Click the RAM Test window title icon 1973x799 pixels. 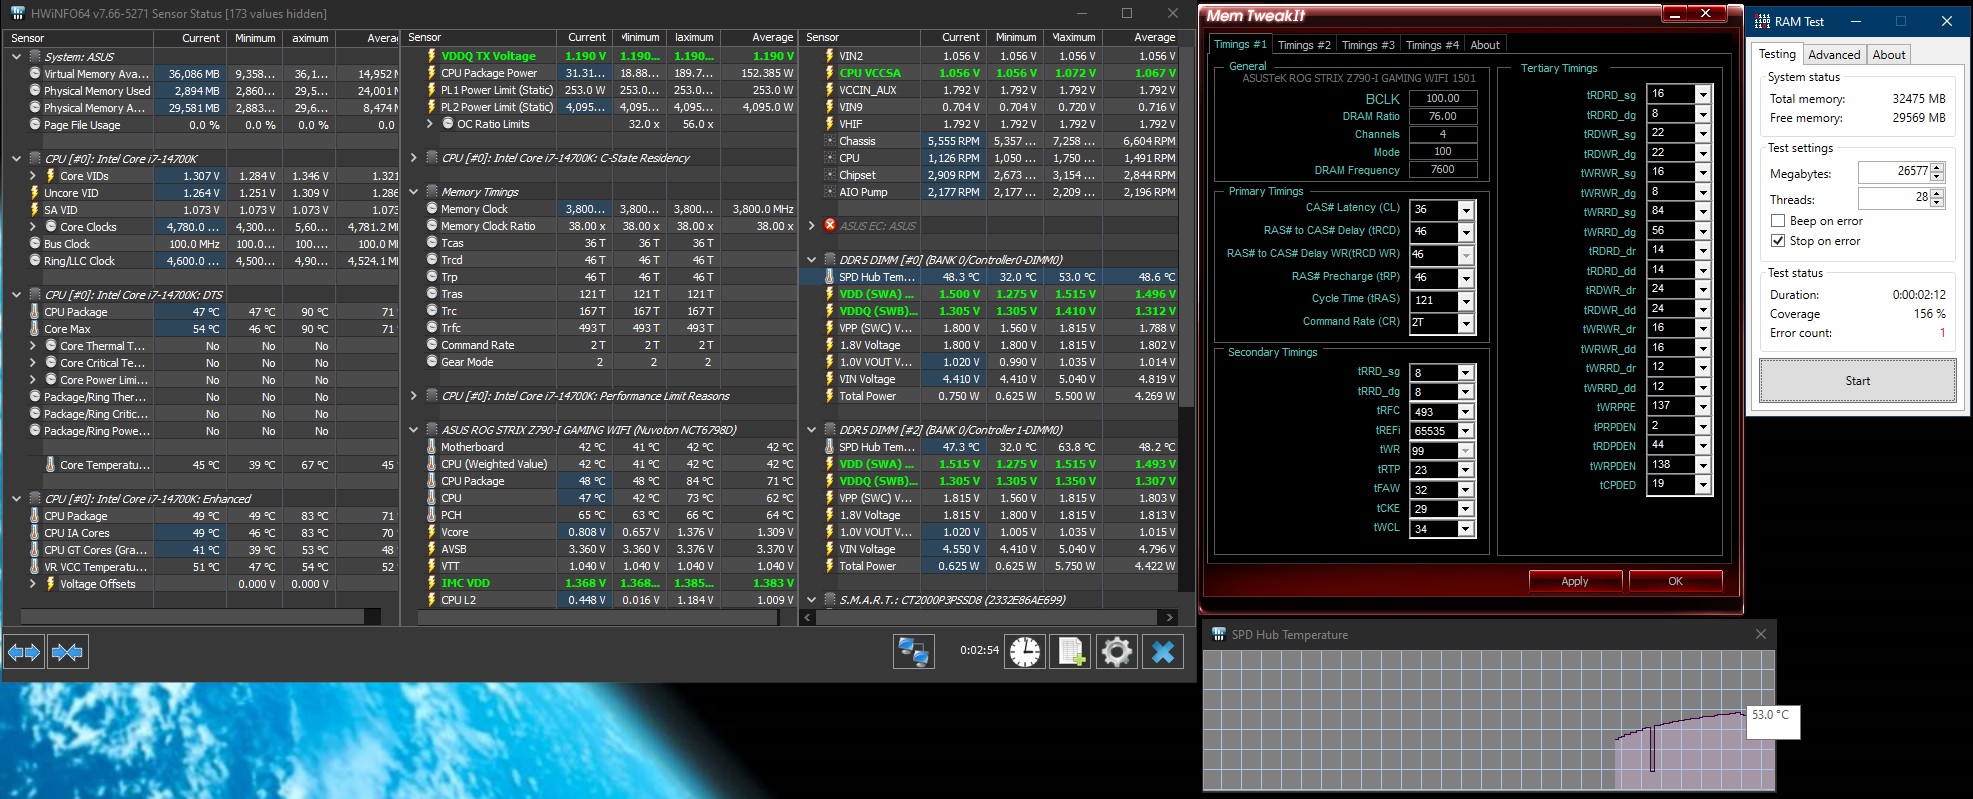coord(1762,21)
